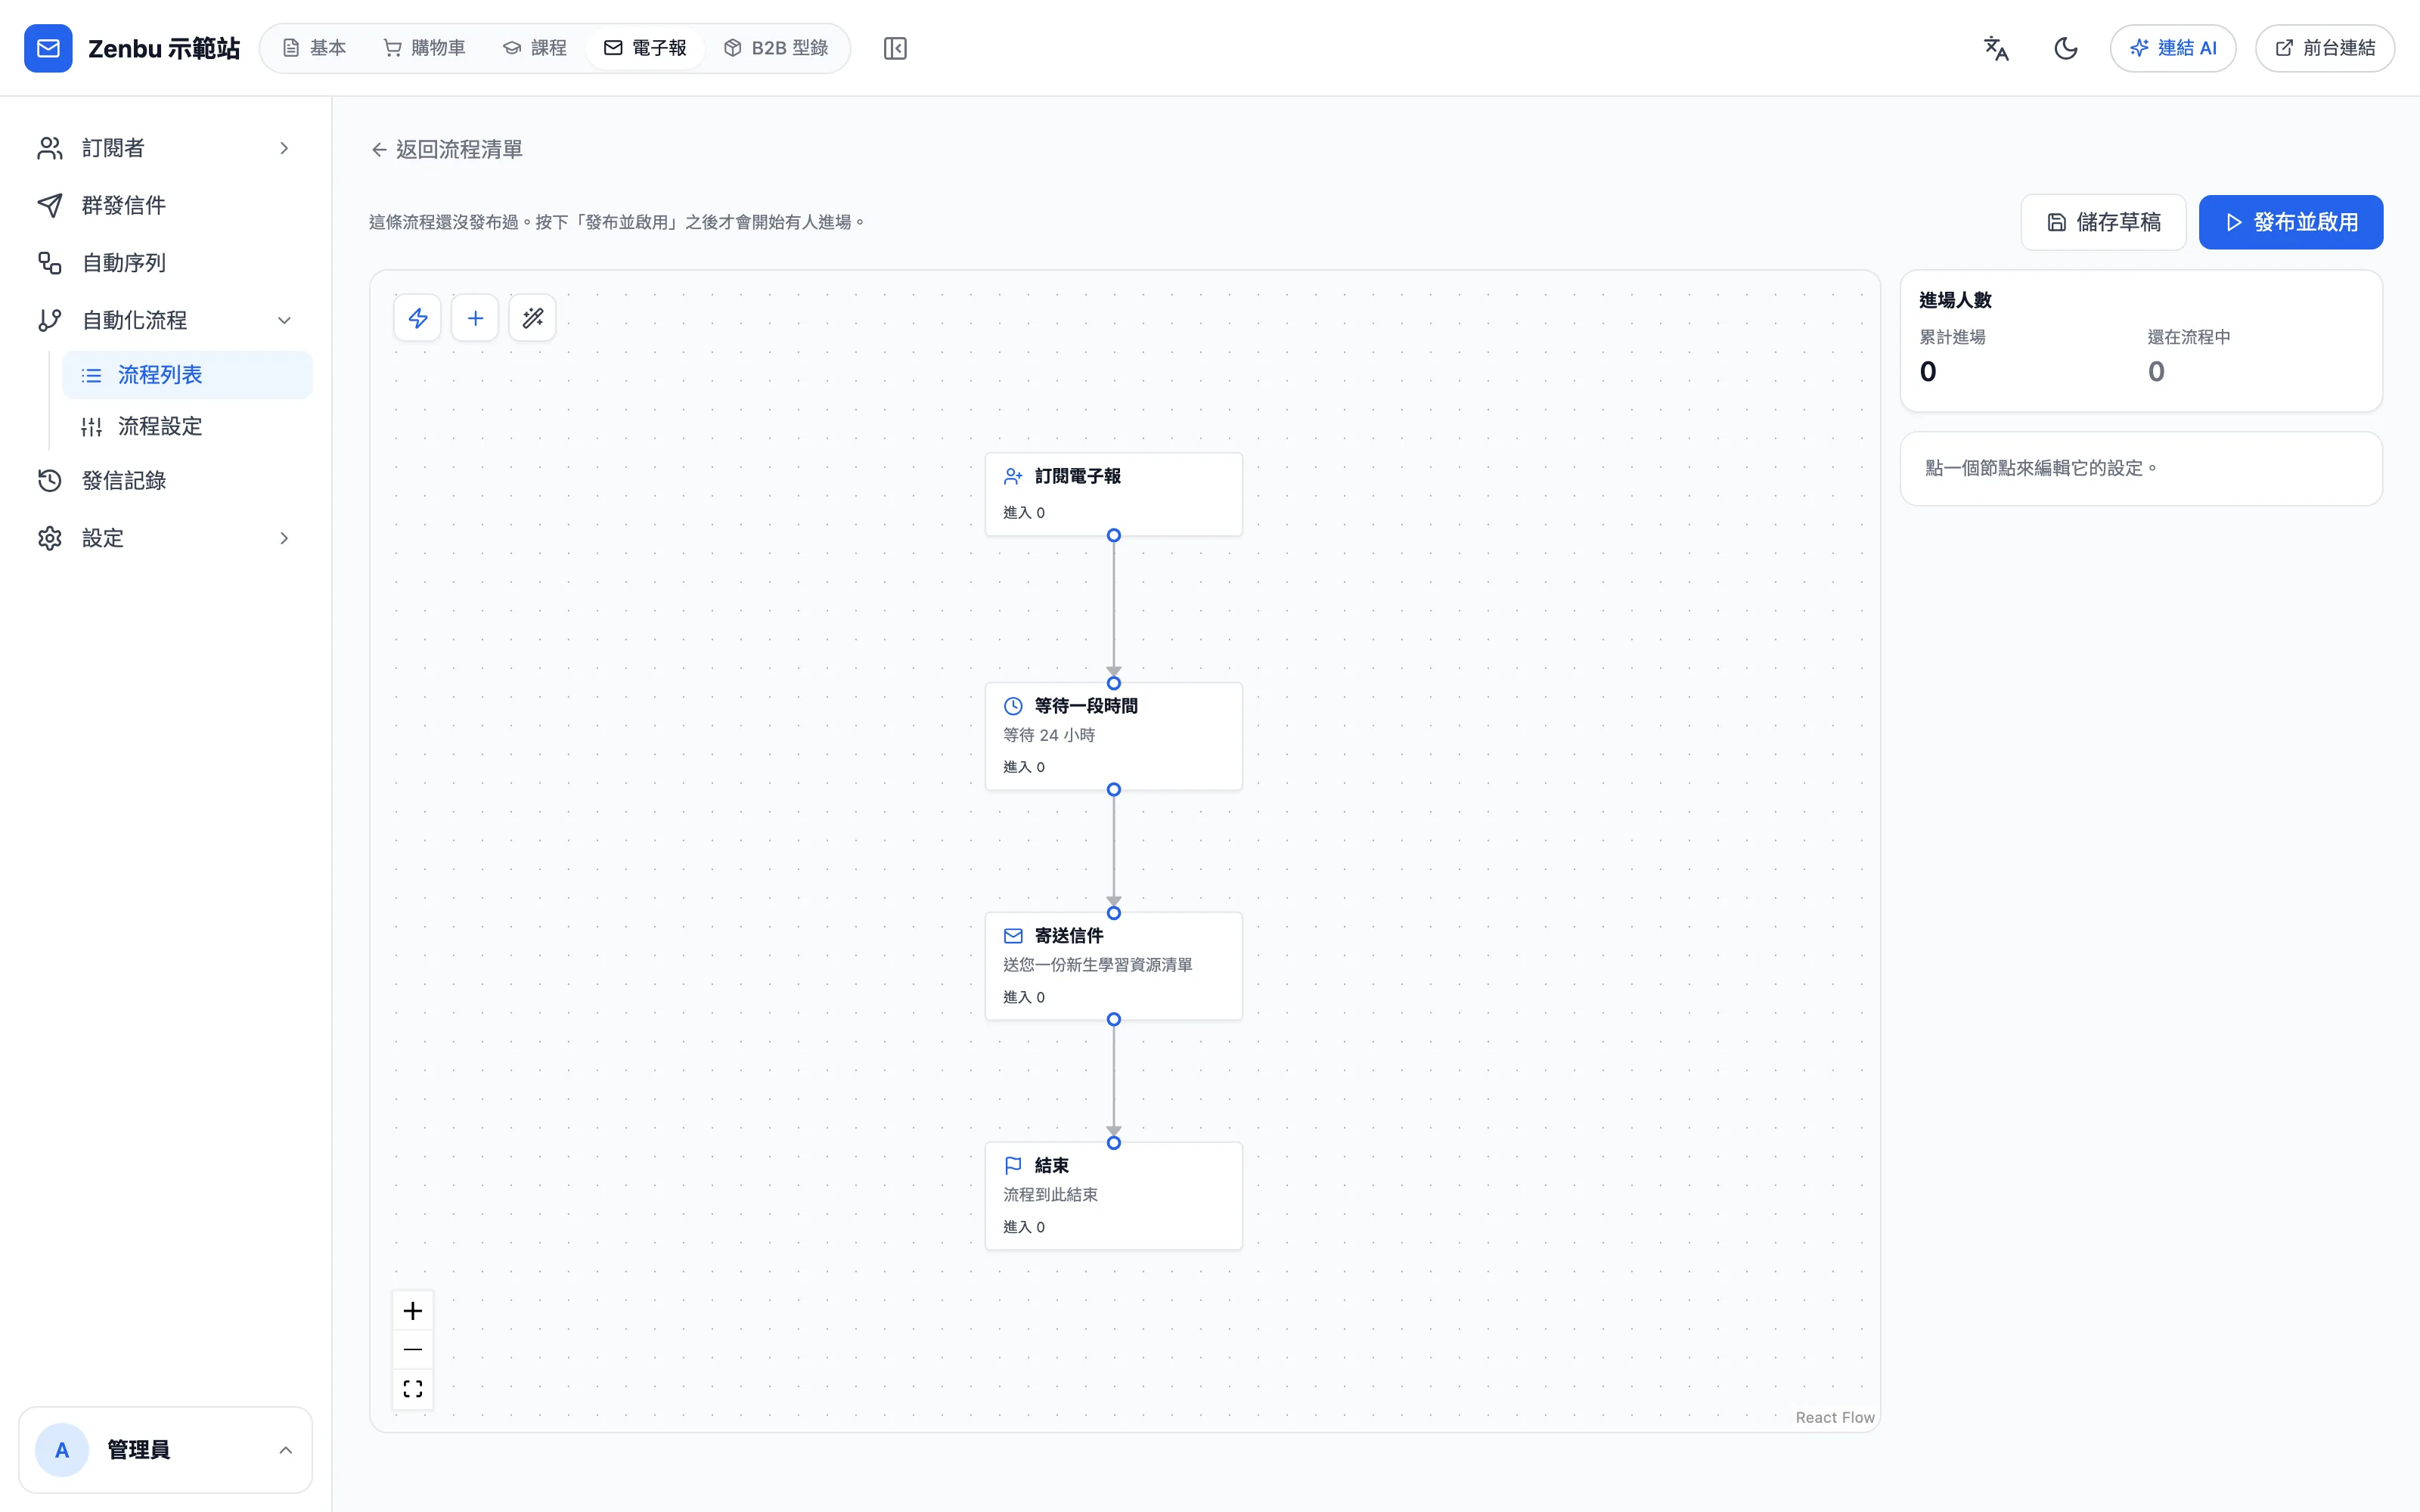Switch to the 課程 tab
Viewport: 2420px width, 1512px height.
[535, 48]
